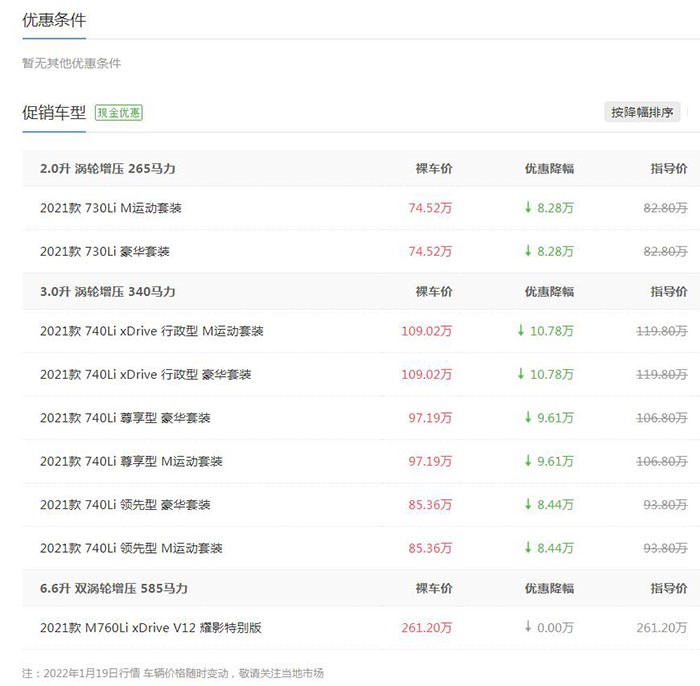Open 740Li xDrive 行政型 M运动套装

152,331
